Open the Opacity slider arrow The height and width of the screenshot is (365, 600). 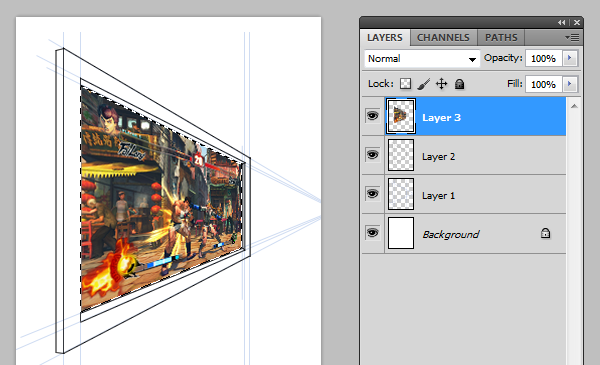pyautogui.click(x=570, y=58)
